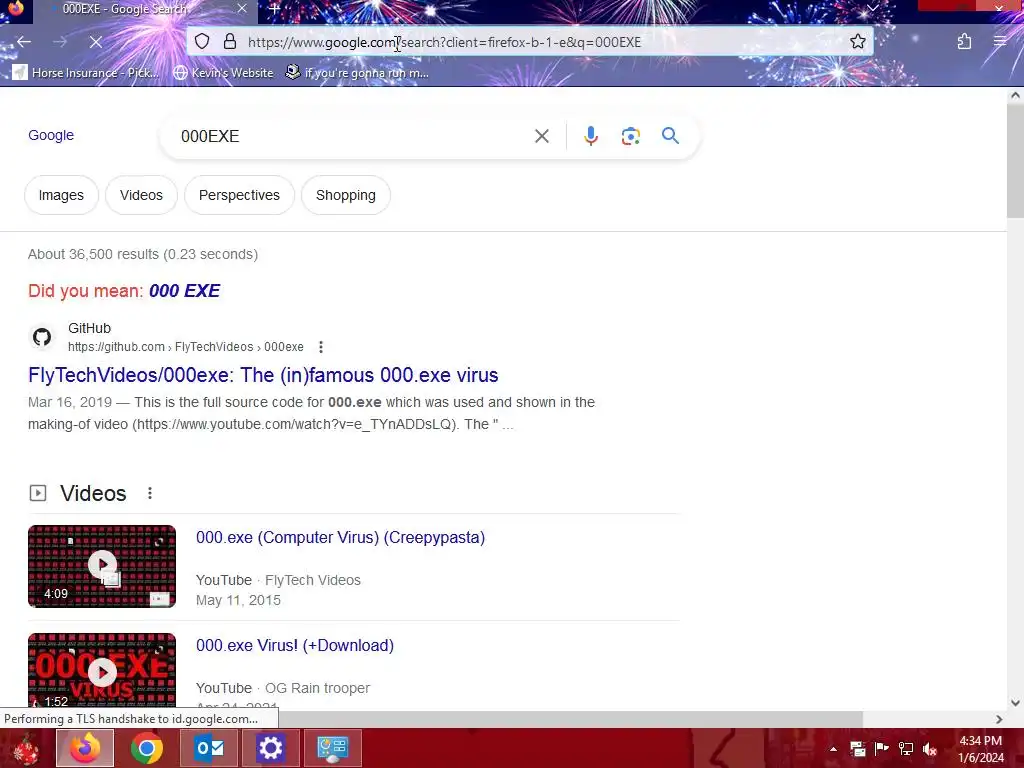Viewport: 1024px width, 768px height.
Task: Filter results by Images
Action: [x=61, y=195]
